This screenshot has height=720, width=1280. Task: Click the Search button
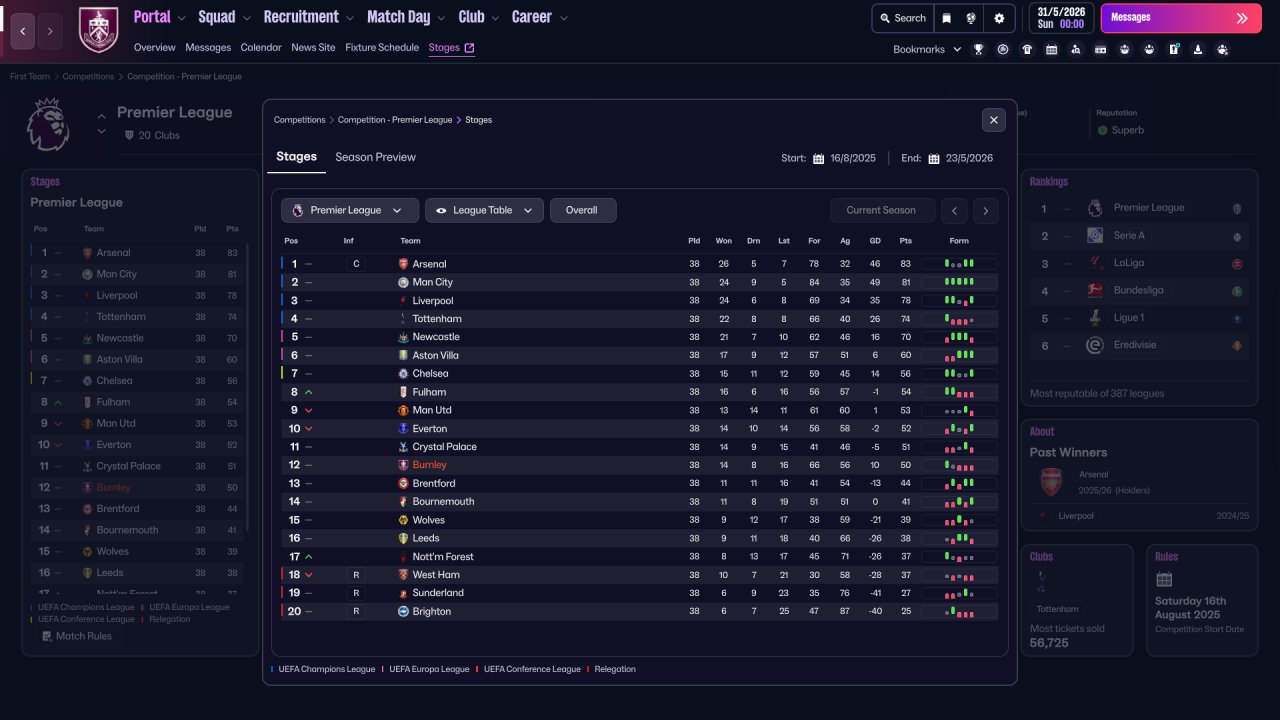coord(902,18)
